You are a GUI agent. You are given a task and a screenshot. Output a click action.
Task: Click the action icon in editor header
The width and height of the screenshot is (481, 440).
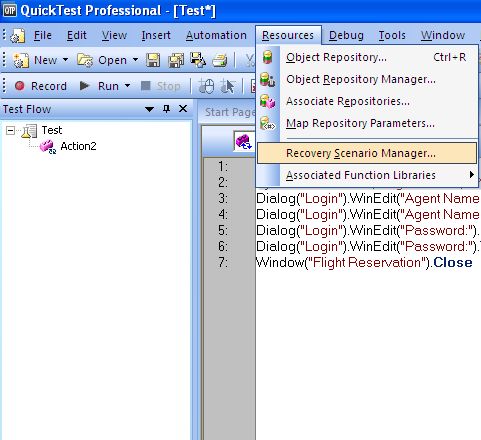pyautogui.click(x=244, y=142)
